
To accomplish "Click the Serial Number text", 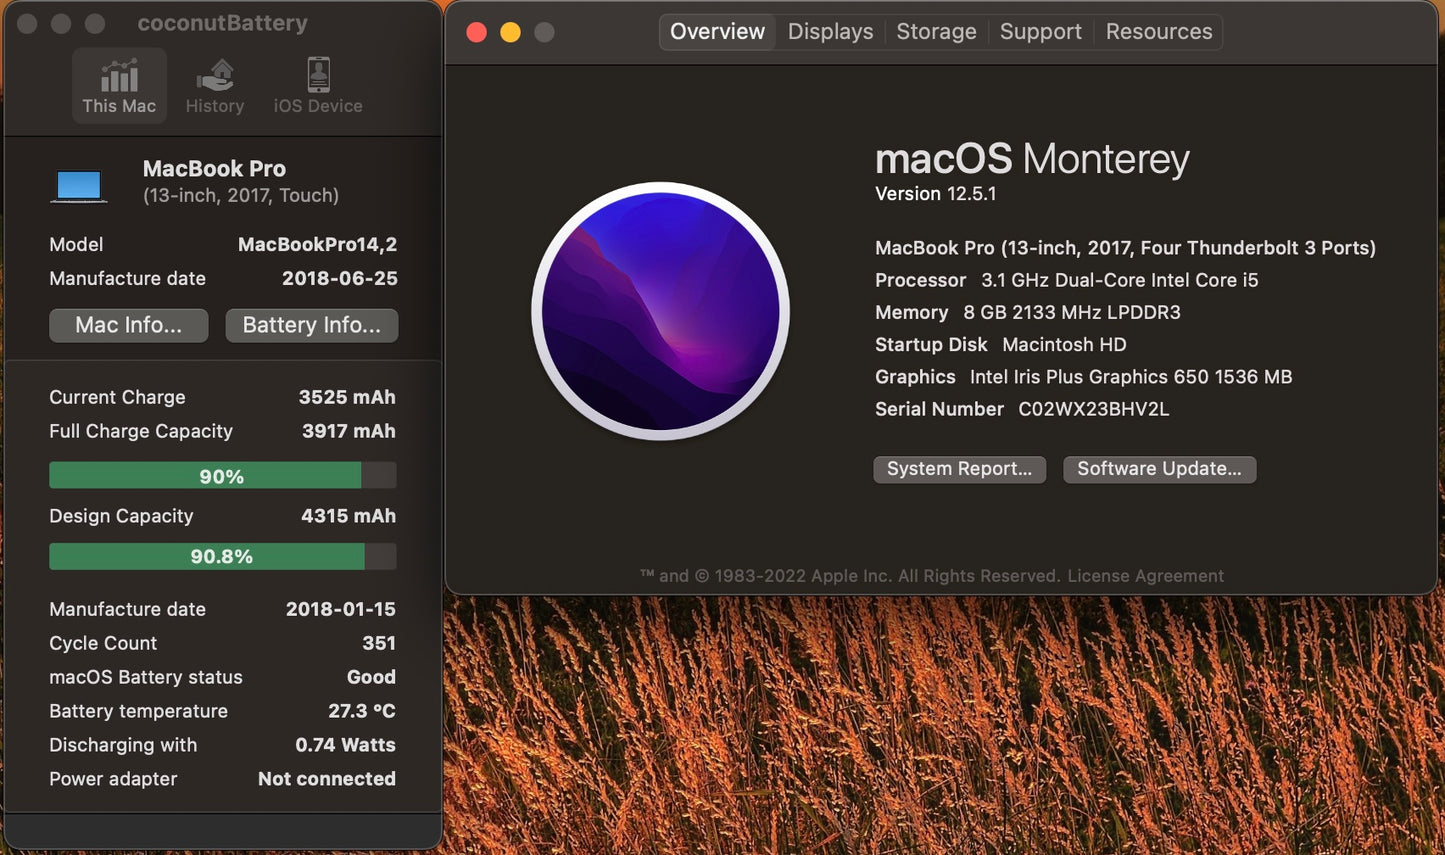I will point(1093,408).
